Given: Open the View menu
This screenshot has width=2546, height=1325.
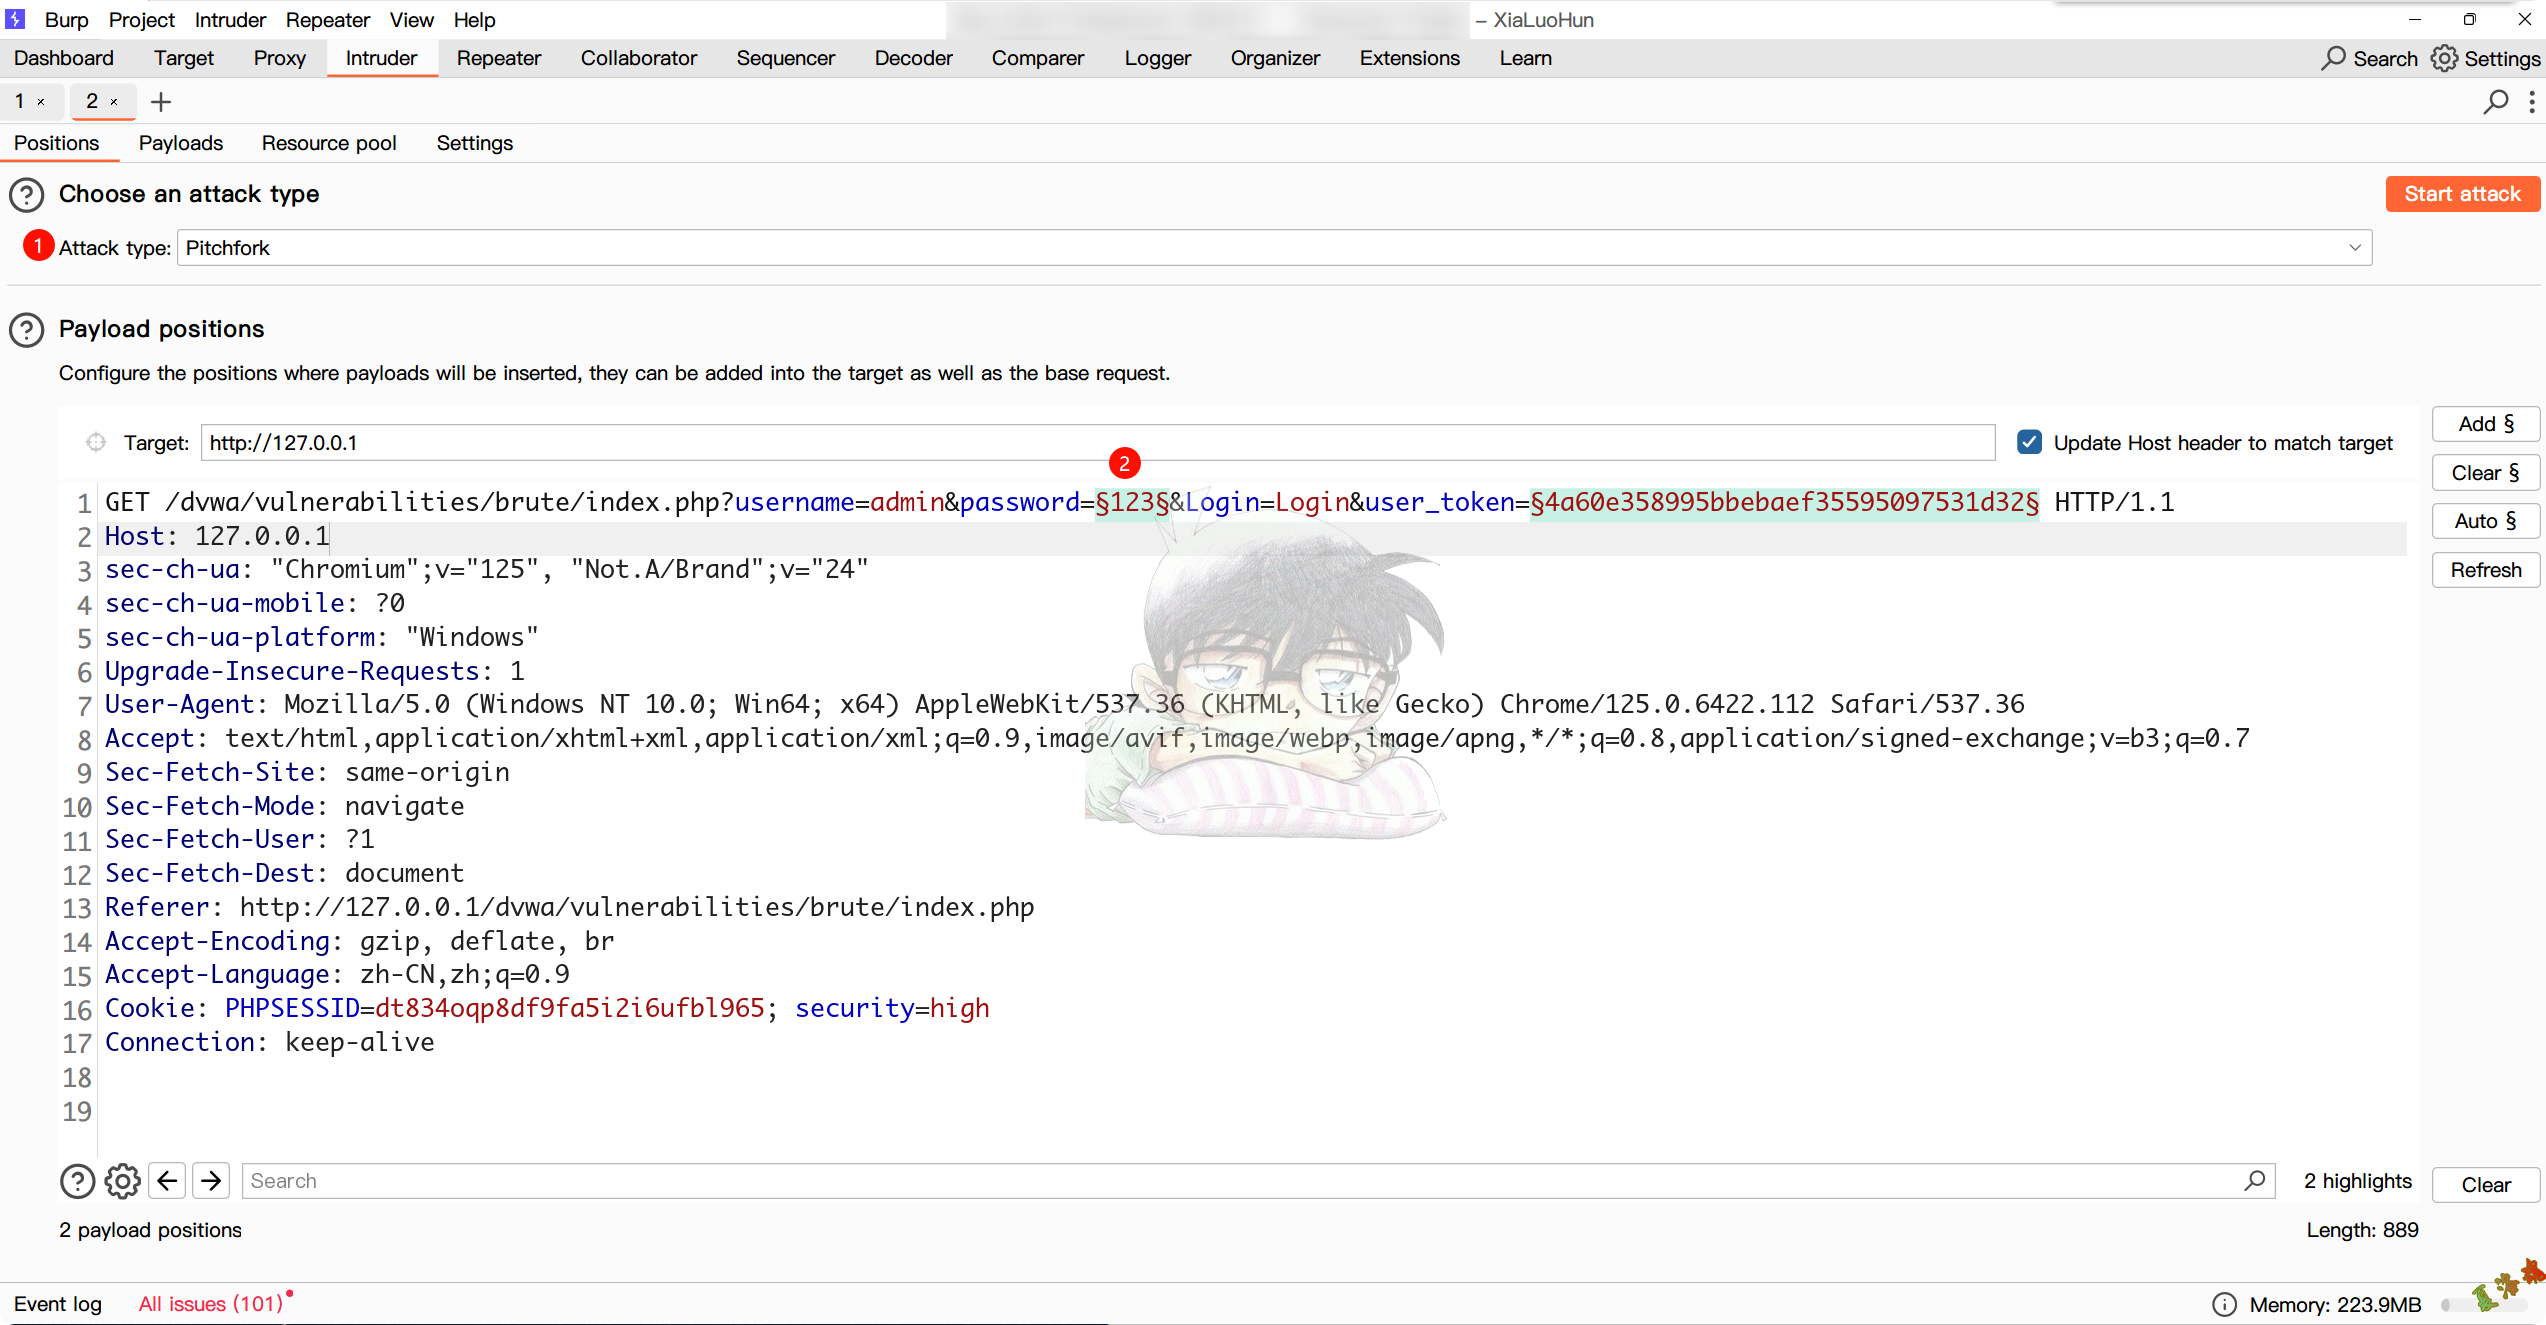Looking at the screenshot, I should coord(411,20).
